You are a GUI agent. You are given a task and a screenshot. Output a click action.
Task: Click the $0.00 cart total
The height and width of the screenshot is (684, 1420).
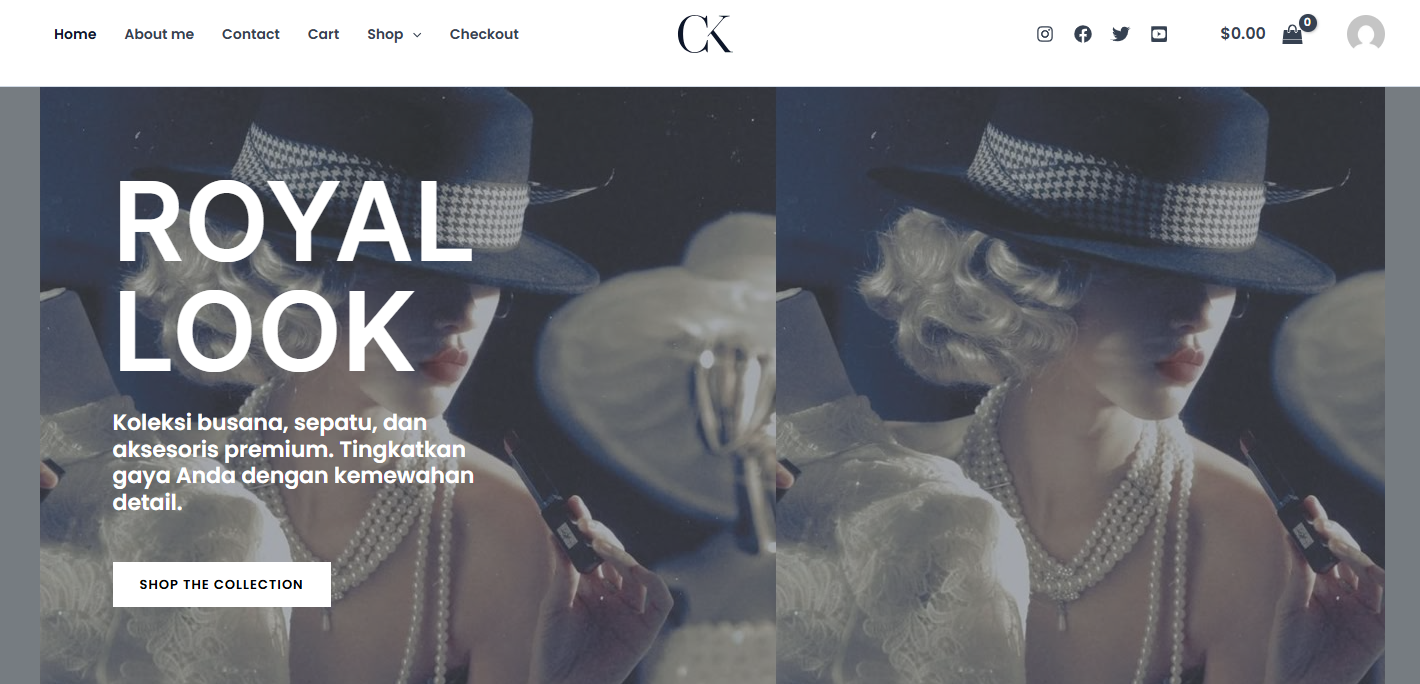[x=1243, y=34]
